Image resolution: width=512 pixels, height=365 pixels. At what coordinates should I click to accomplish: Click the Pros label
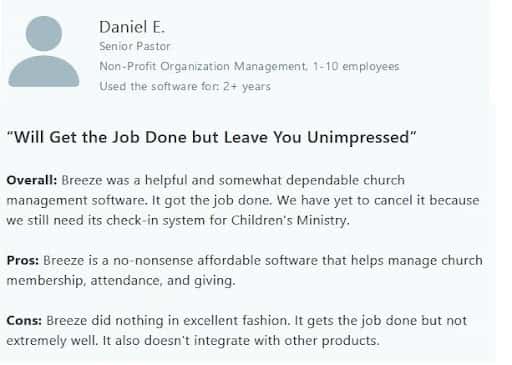coord(23,260)
